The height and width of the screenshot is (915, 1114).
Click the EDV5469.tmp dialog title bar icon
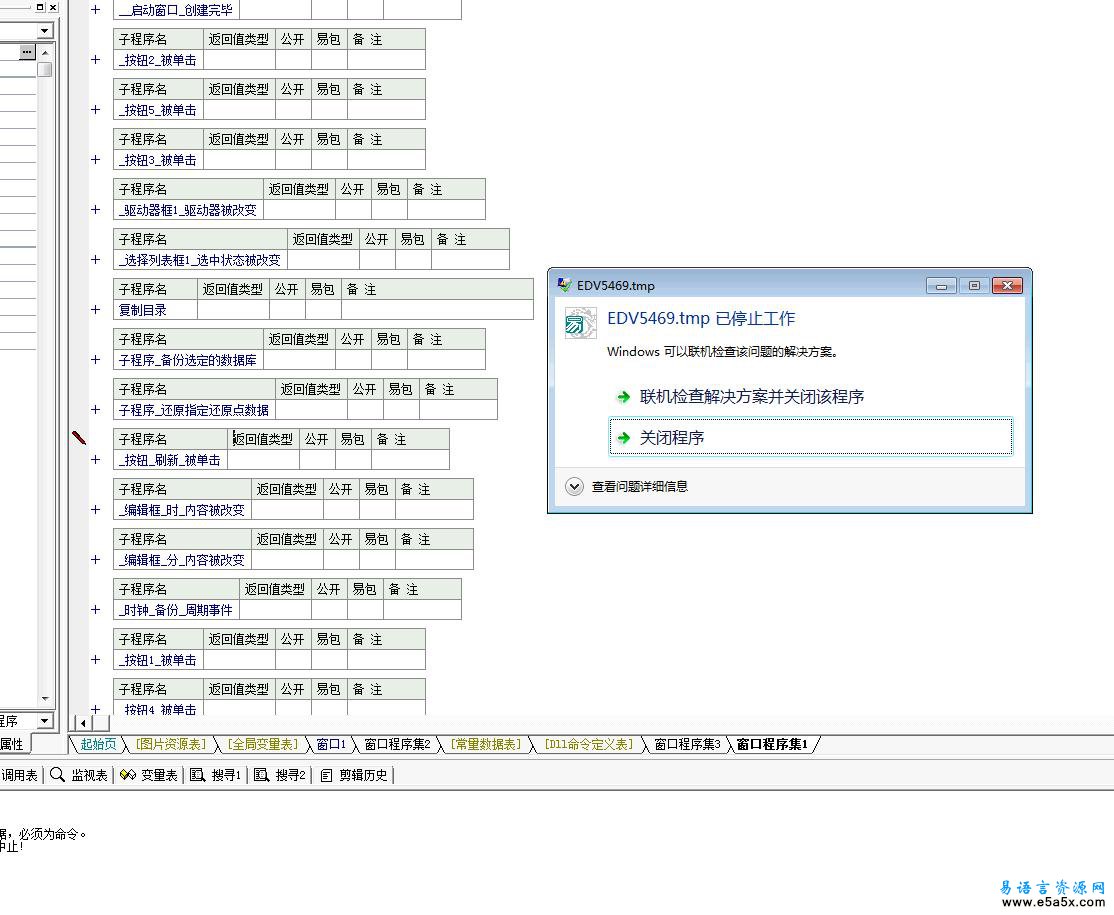565,285
